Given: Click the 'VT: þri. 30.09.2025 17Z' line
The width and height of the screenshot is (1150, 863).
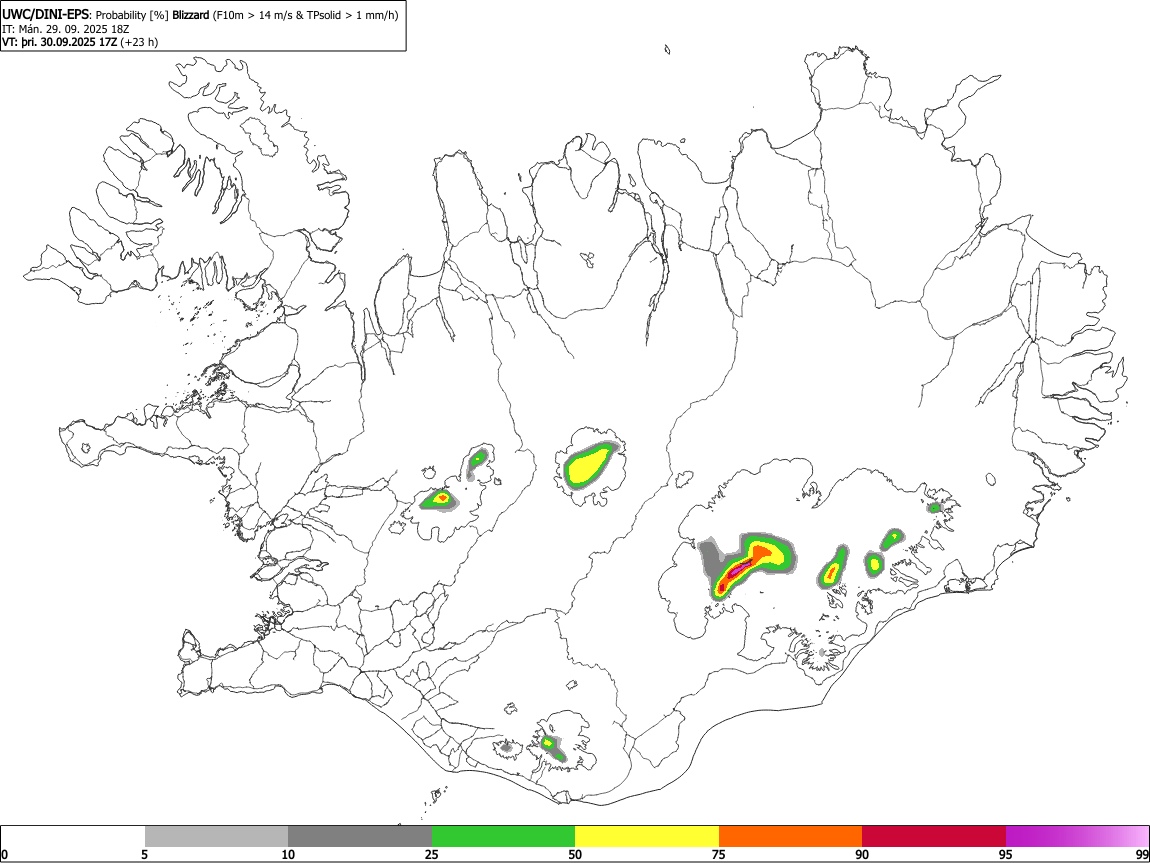Looking at the screenshot, I should tap(59, 42).
